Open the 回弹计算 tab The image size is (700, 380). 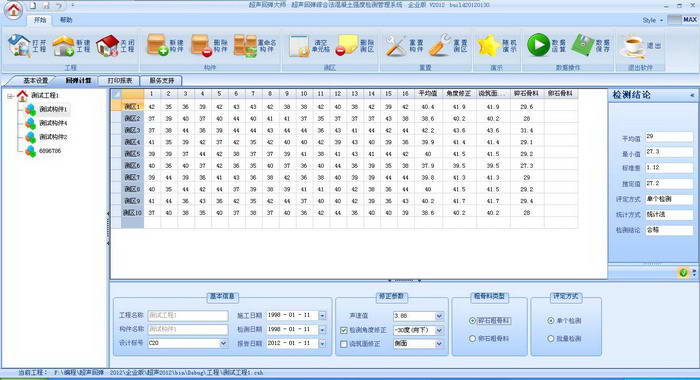coord(78,81)
